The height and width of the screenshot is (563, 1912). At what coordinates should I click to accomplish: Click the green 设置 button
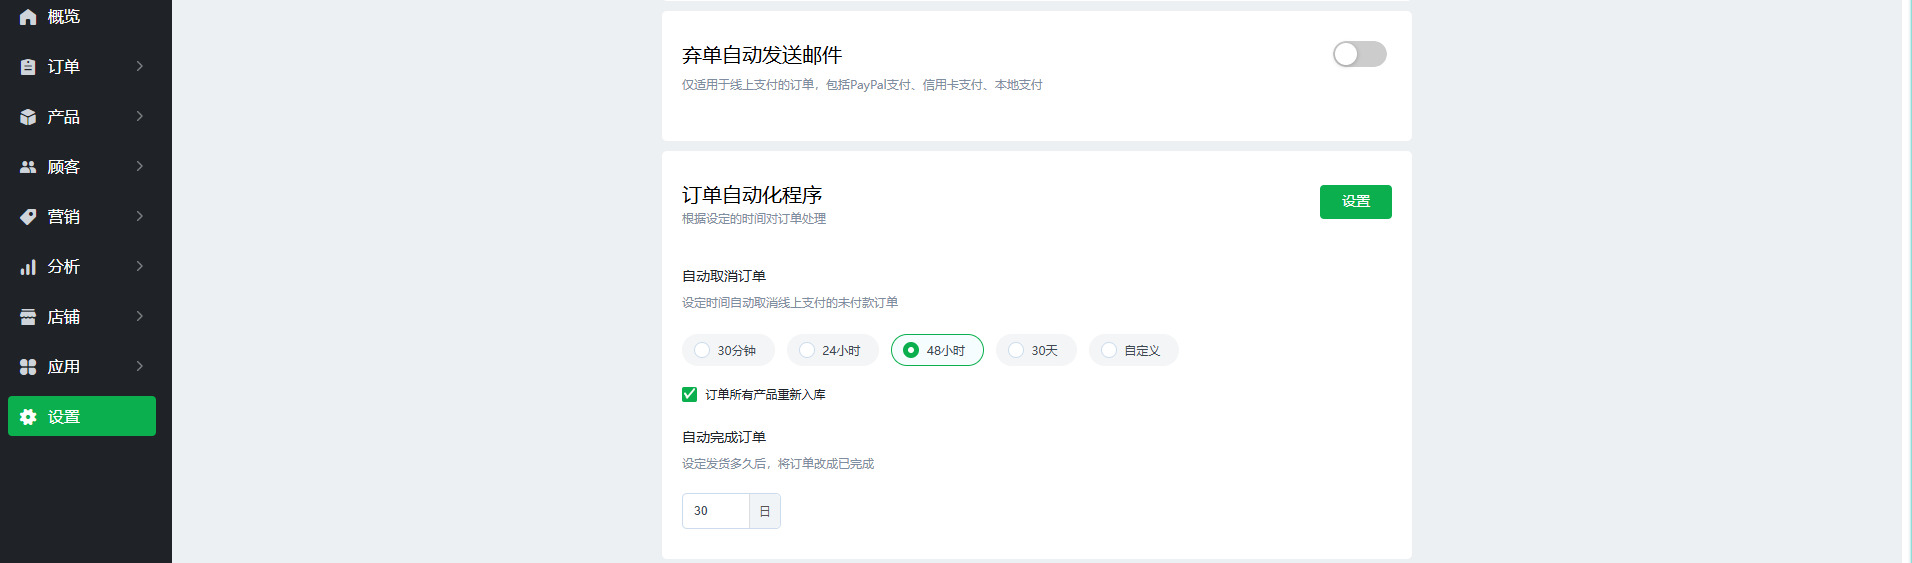(x=1355, y=202)
